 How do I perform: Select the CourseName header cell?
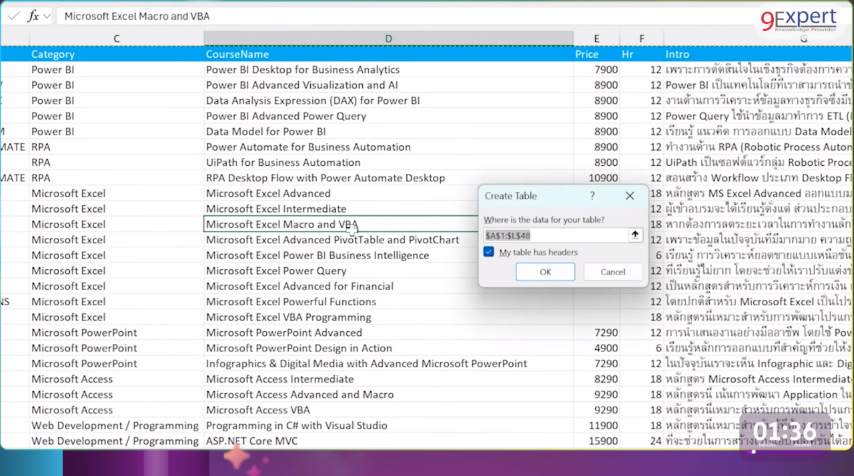coord(238,54)
